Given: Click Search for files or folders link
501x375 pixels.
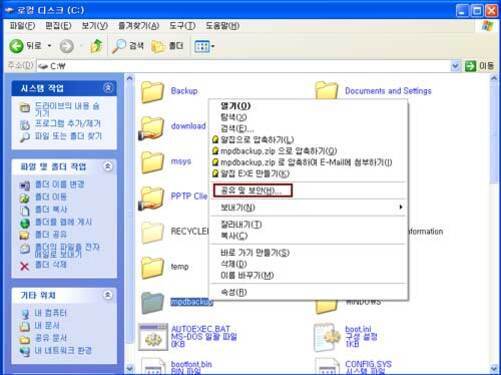Looking at the screenshot, I should point(68,136).
